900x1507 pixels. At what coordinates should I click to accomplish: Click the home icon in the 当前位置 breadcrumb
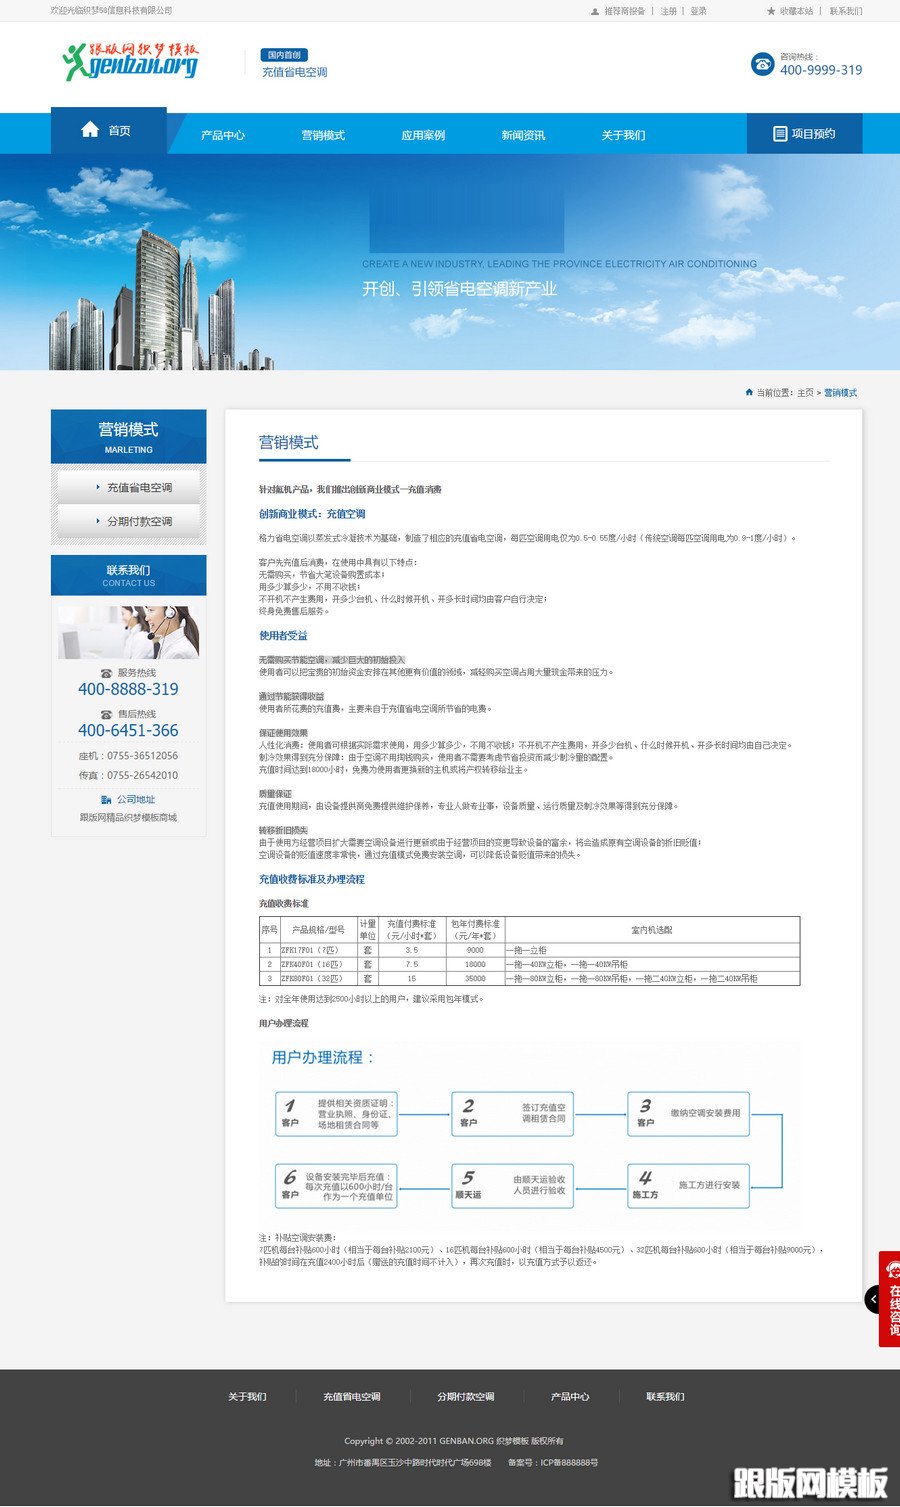coord(749,392)
